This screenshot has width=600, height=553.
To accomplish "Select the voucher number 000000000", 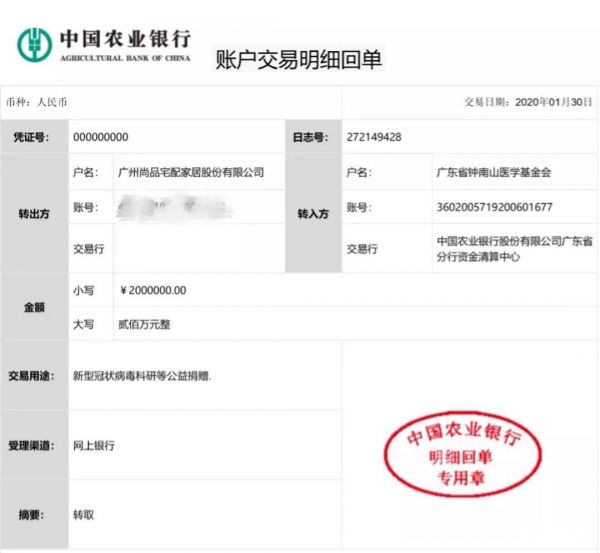I will pos(101,137).
